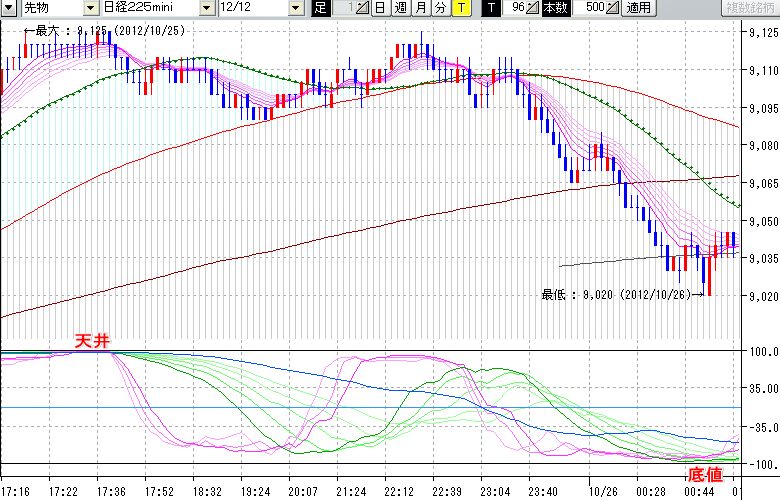The width and height of the screenshot is (780, 500).
Task: Open the leftmost dropdown arrow
Action: pyautogui.click(x=9, y=8)
